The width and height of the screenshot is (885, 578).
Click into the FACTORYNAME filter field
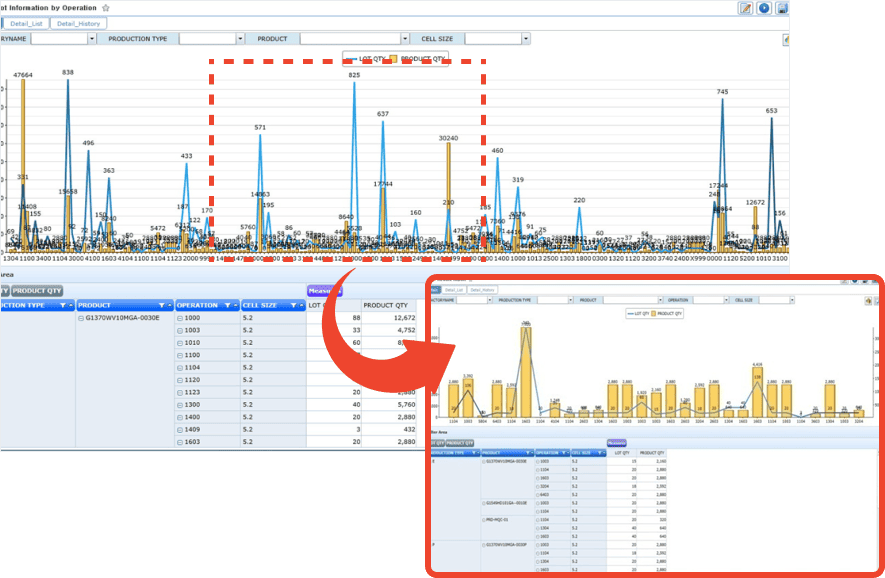(59, 38)
